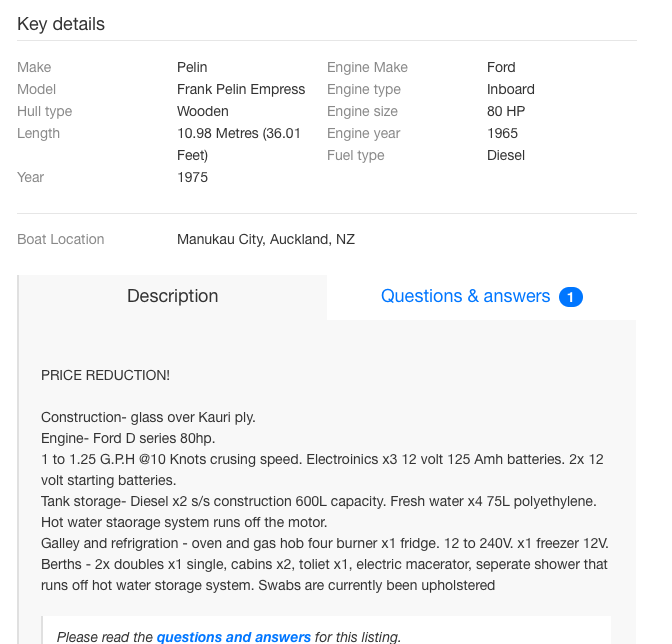Switch to the Description tab

[x=172, y=297]
